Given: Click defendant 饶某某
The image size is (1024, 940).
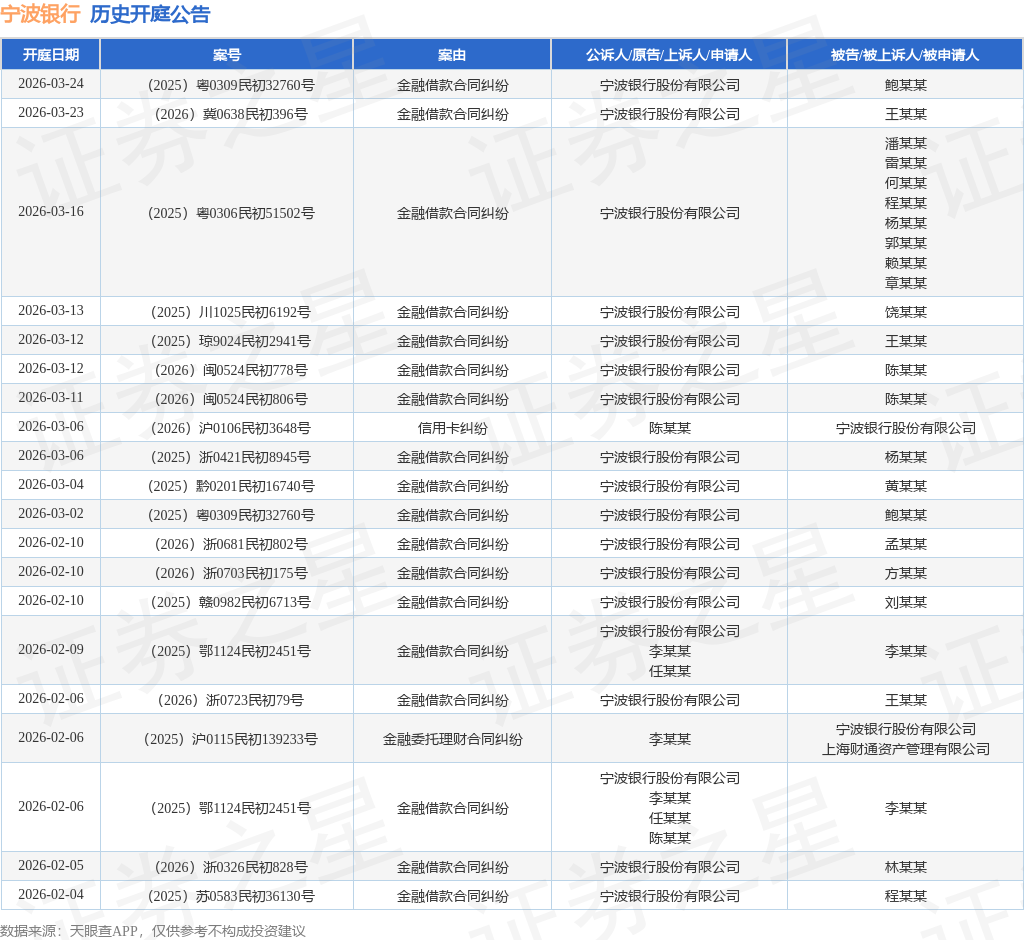Looking at the screenshot, I should pyautogui.click(x=906, y=312).
